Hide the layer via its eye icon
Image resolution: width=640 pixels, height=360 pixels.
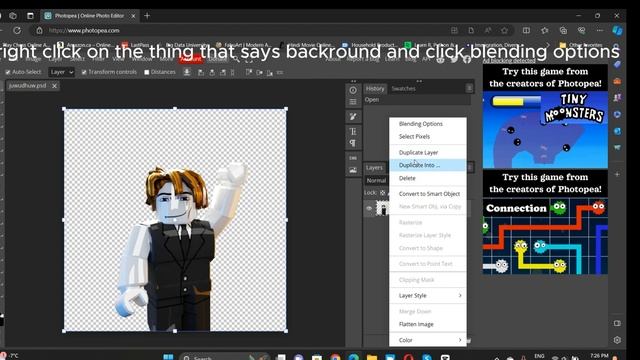pyautogui.click(x=369, y=209)
